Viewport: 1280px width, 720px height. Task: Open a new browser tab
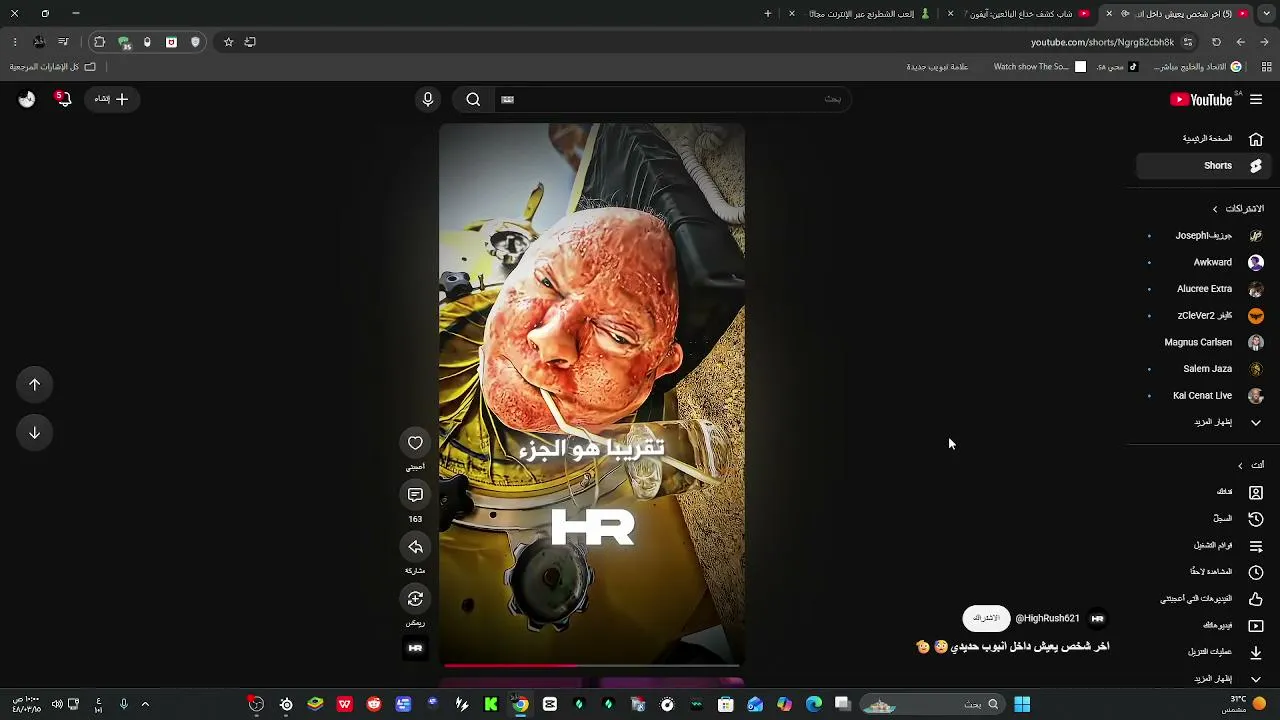click(768, 13)
